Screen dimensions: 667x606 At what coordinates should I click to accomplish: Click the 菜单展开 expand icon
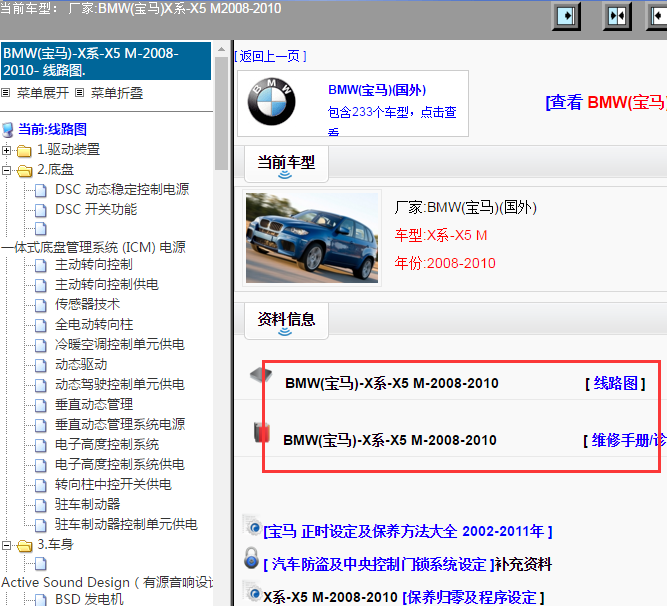point(6,92)
